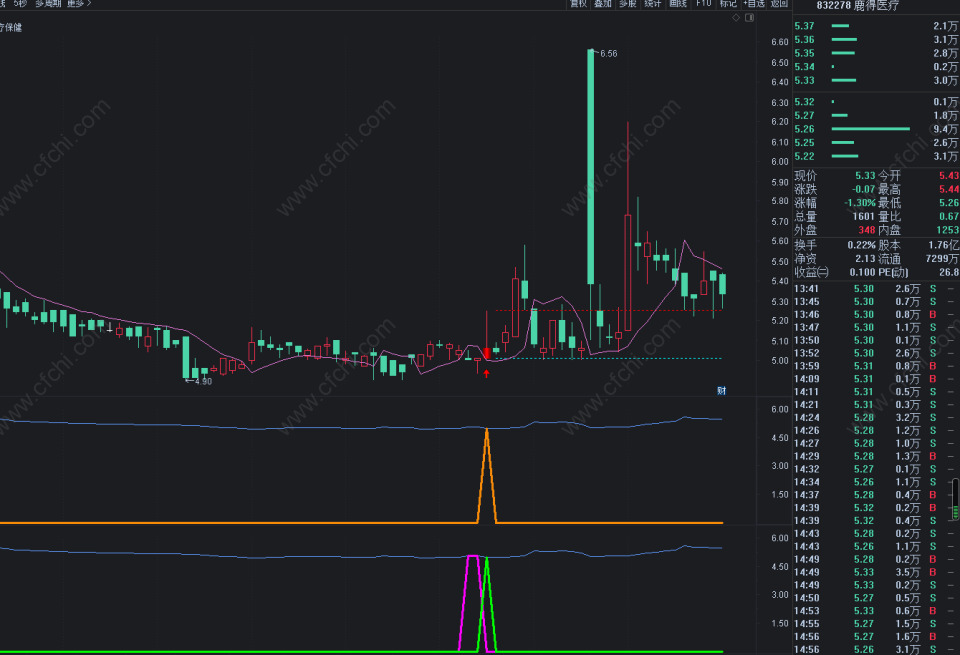This screenshot has width=960, height=655.
Task: Click 返回 back button
Action: tap(779, 4)
